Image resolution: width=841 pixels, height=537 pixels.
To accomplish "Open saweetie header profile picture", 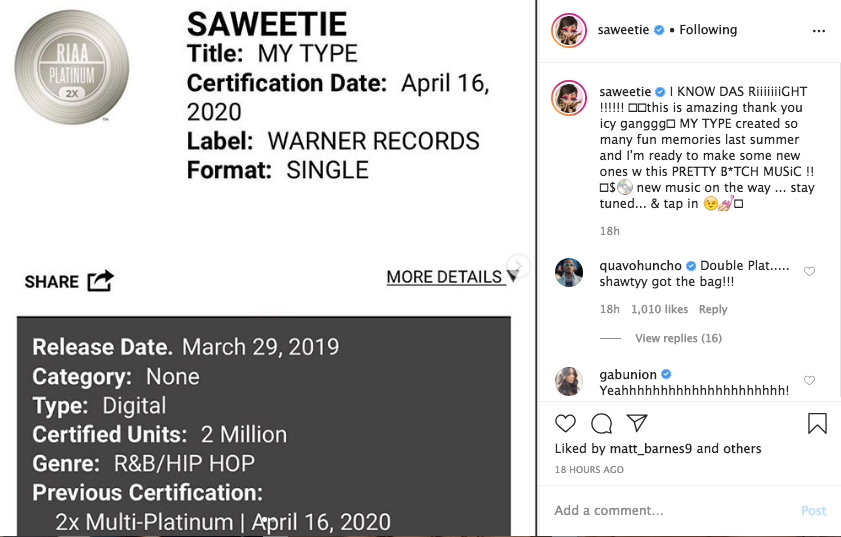I will (x=569, y=31).
